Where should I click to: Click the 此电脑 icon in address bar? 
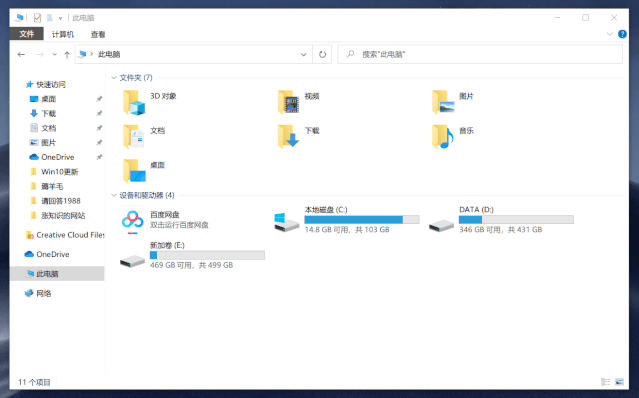point(82,54)
